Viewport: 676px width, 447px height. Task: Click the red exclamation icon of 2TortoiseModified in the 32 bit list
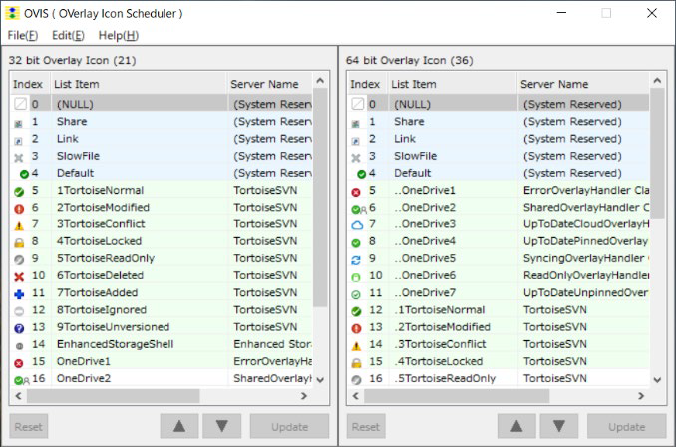coord(19,209)
